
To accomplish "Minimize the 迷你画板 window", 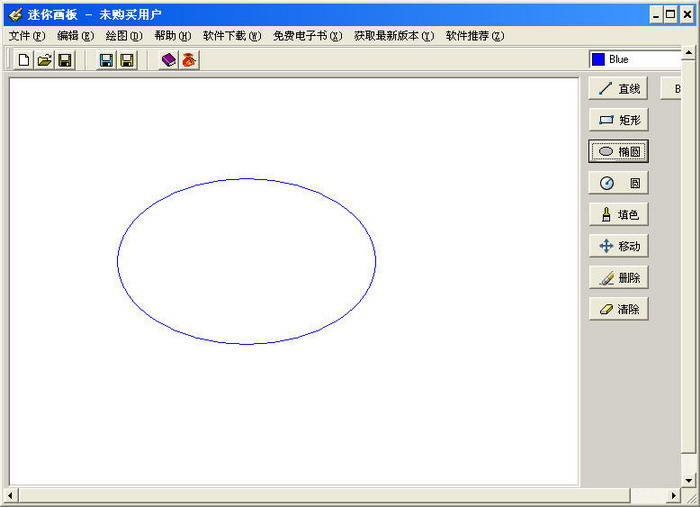I will pyautogui.click(x=655, y=15).
